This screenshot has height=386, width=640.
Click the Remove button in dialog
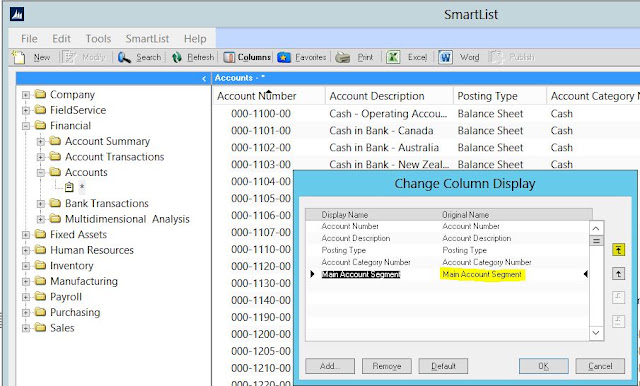click(387, 366)
